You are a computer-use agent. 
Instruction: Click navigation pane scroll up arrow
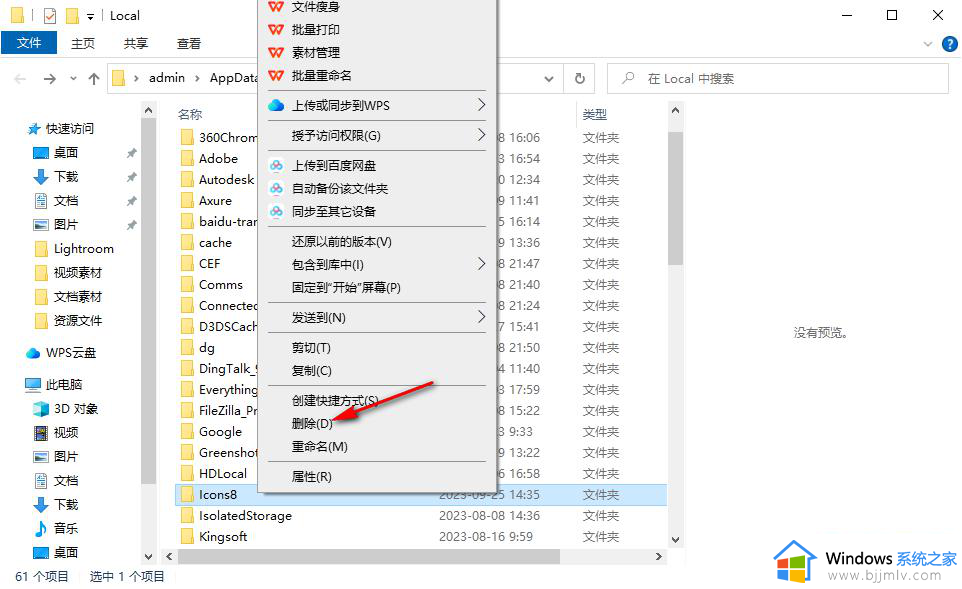tap(148, 110)
